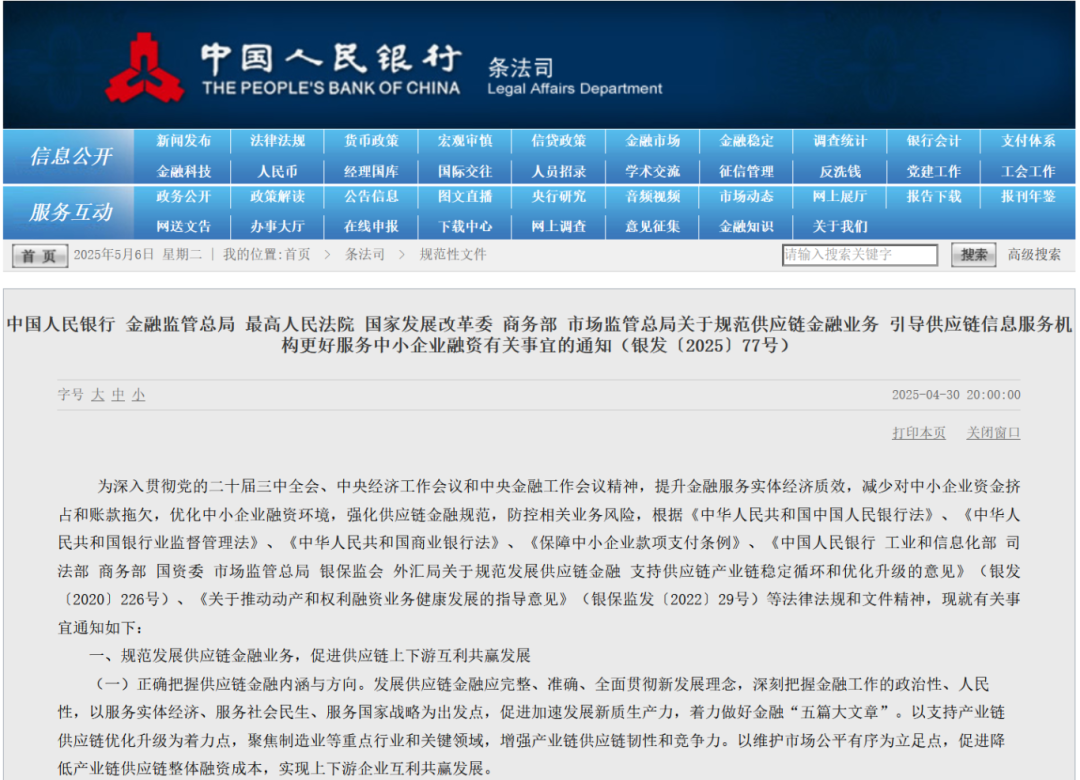Open 高级搜索 advanced search
Image resolution: width=1080 pixels, height=780 pixels.
coord(1034,255)
